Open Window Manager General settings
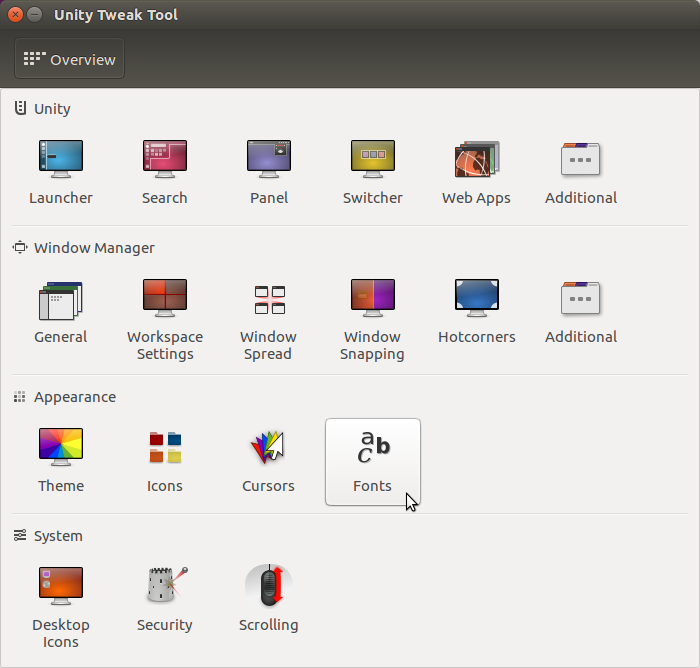Image resolution: width=700 pixels, height=668 pixels. tap(61, 319)
